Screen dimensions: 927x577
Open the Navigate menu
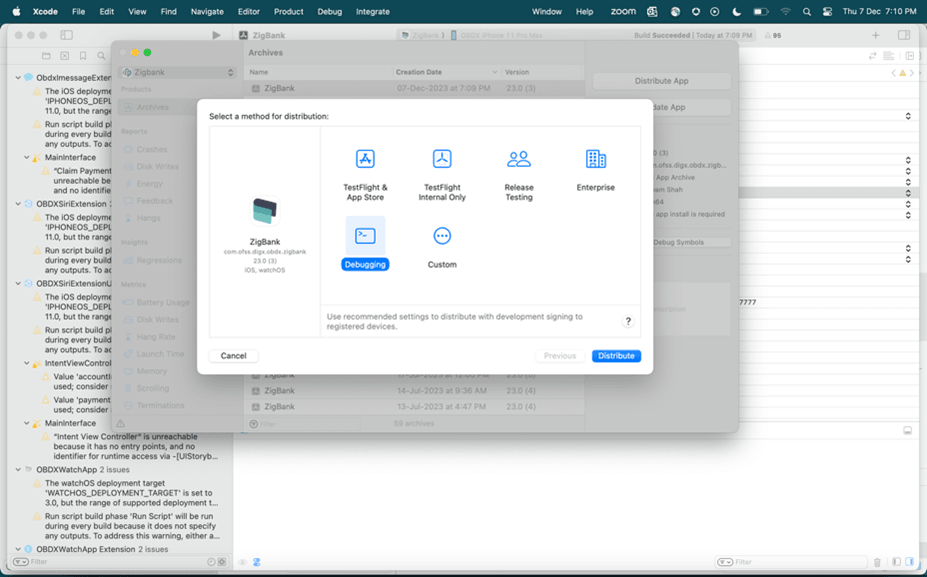point(207,11)
